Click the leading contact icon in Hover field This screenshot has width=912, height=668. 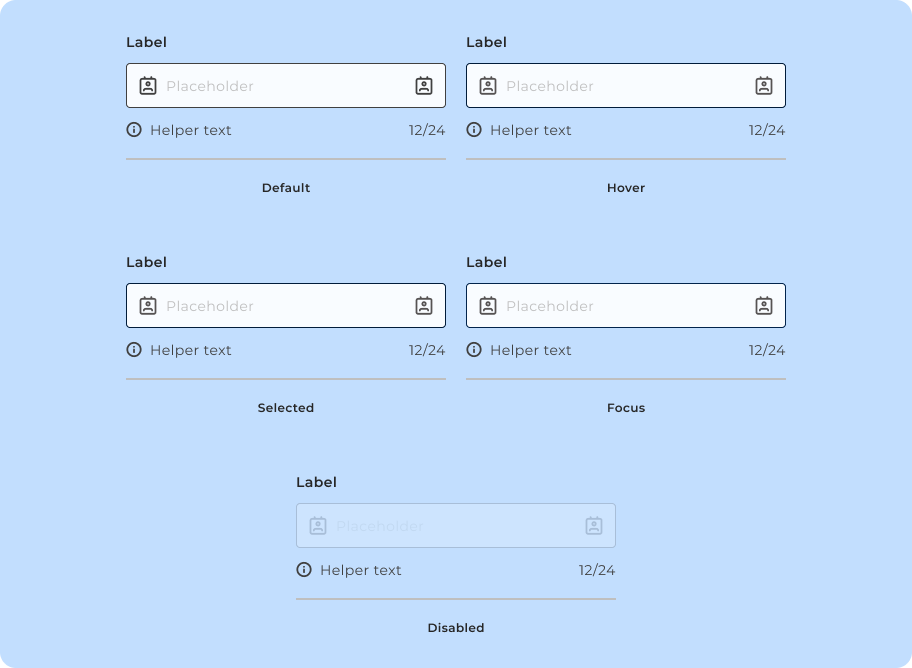pos(487,85)
